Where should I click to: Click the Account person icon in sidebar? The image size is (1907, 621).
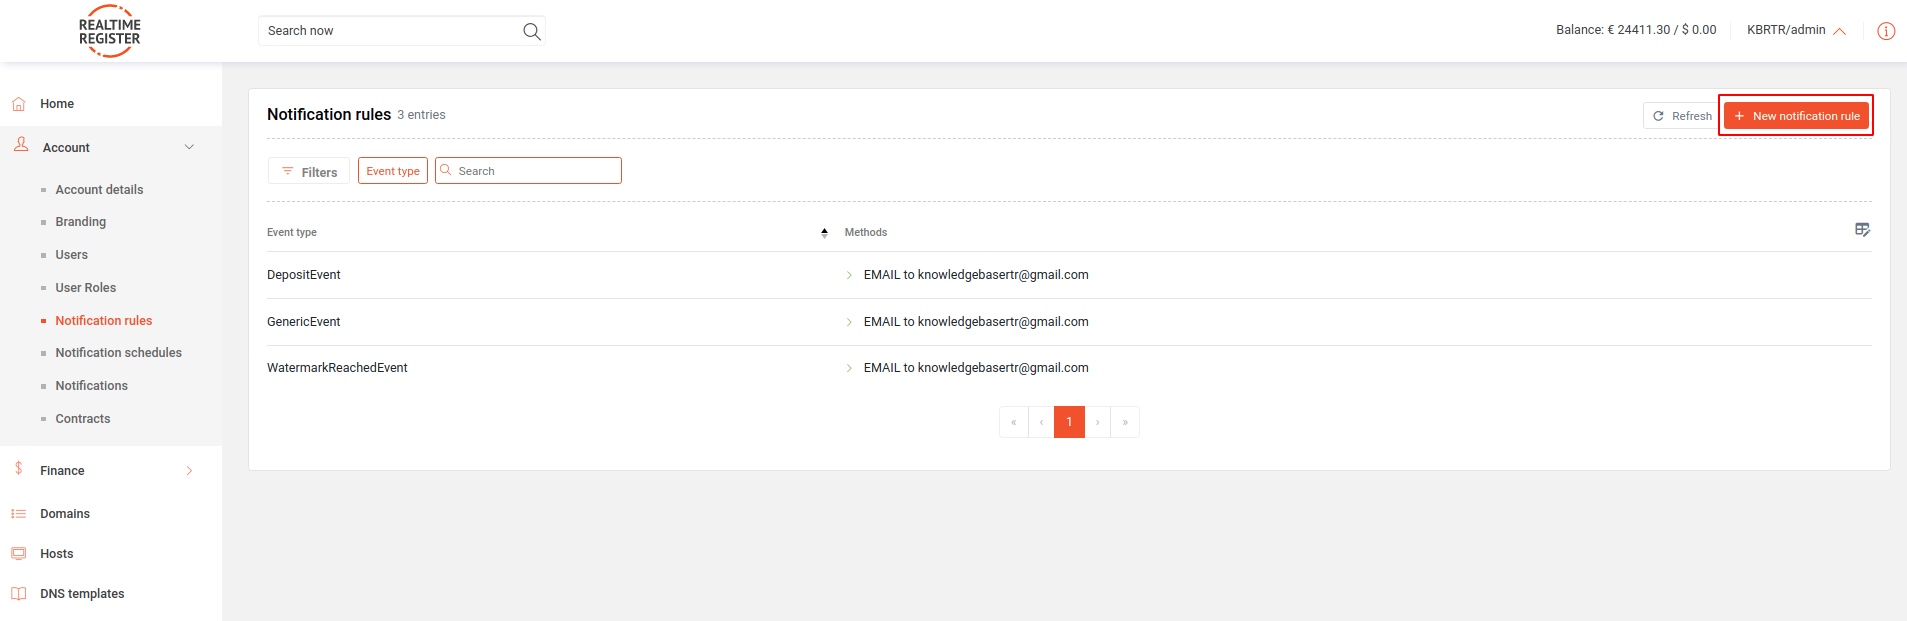point(21,145)
